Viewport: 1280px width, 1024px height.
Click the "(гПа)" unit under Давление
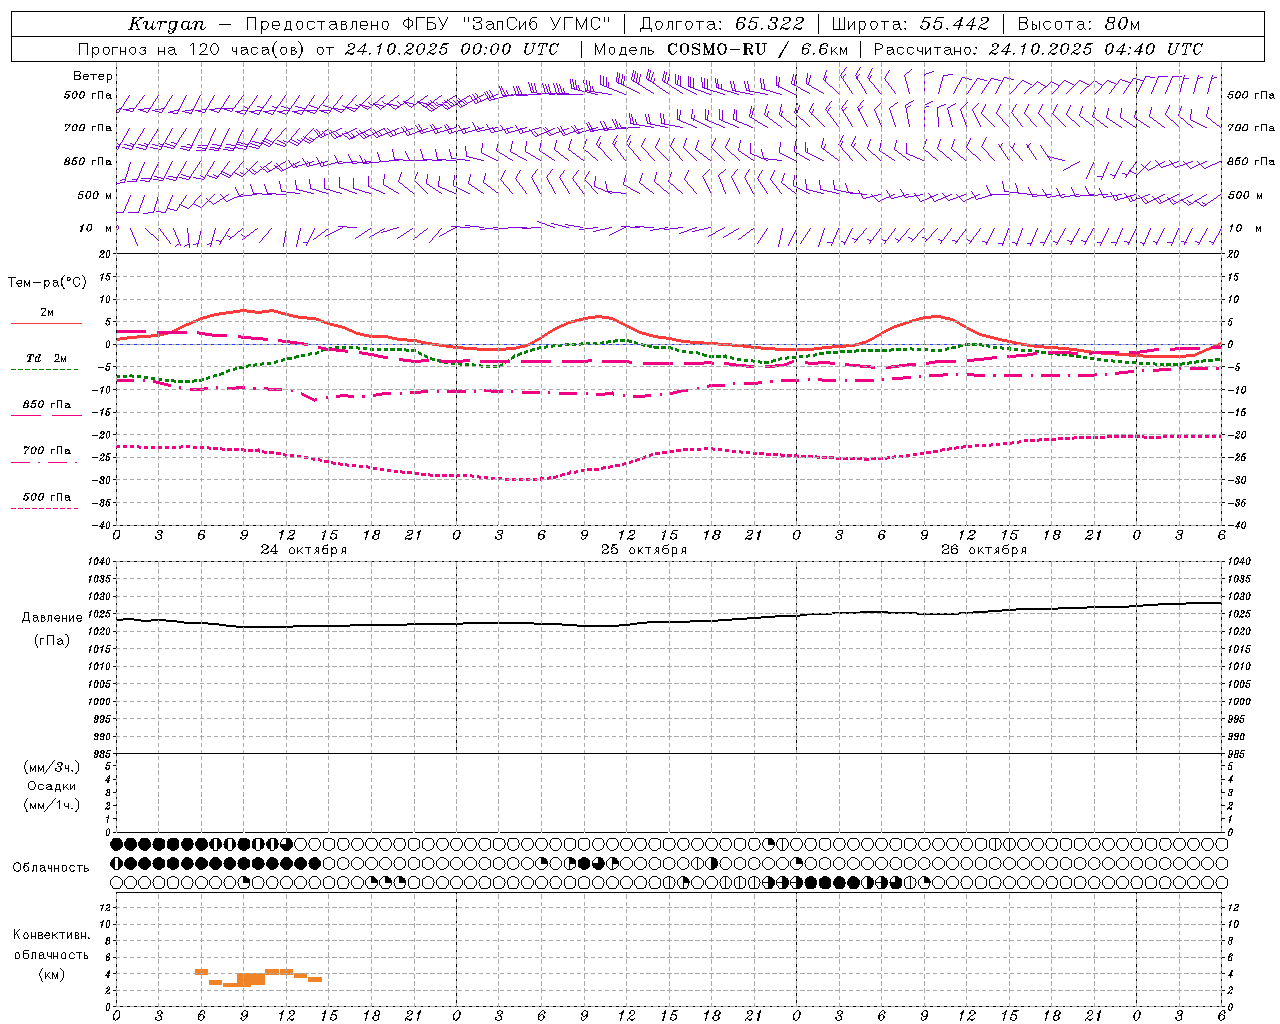[52, 641]
